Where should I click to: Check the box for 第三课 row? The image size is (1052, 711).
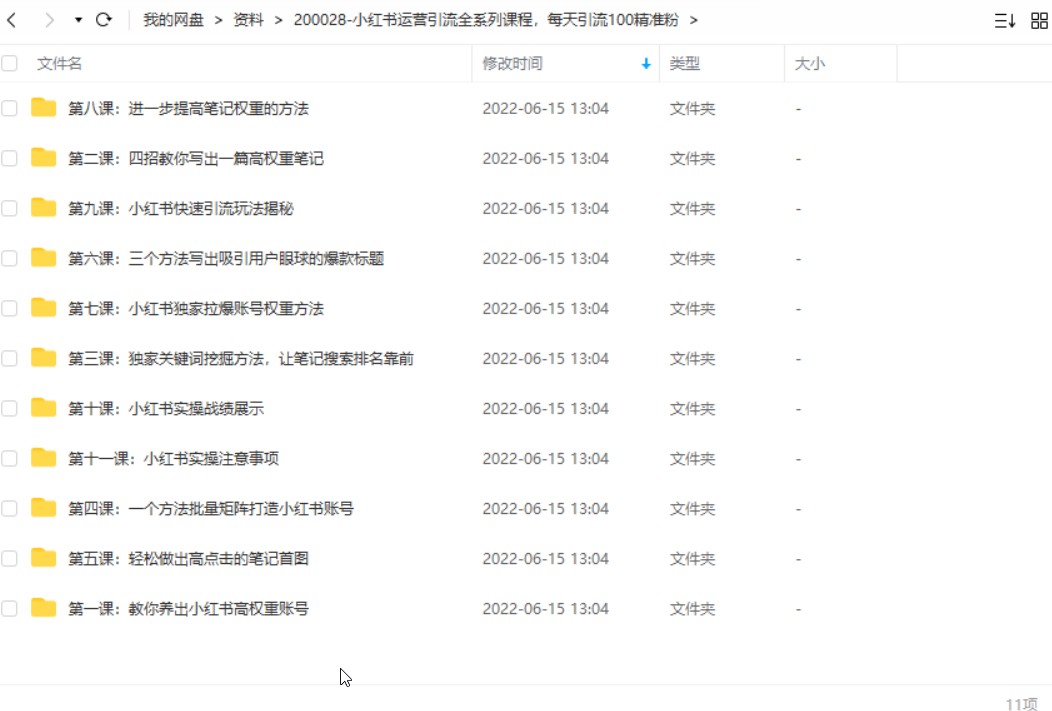[9, 358]
